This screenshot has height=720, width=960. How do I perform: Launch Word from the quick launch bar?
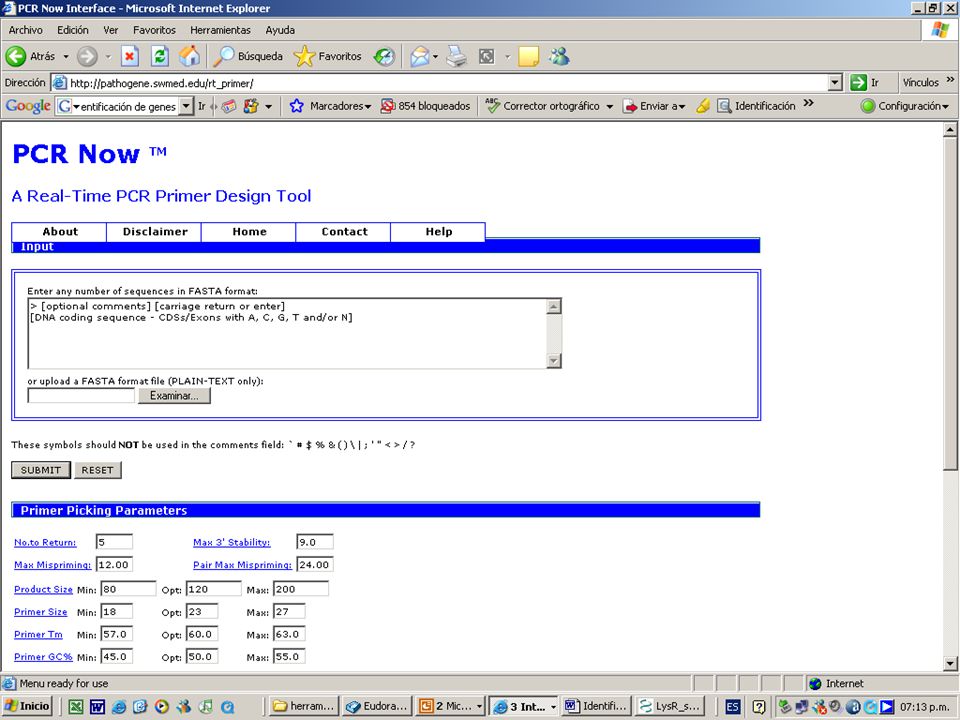click(97, 707)
